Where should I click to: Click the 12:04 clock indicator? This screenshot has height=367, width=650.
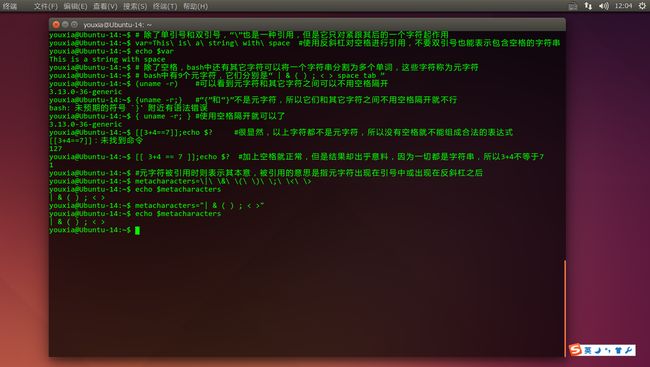(x=623, y=6)
